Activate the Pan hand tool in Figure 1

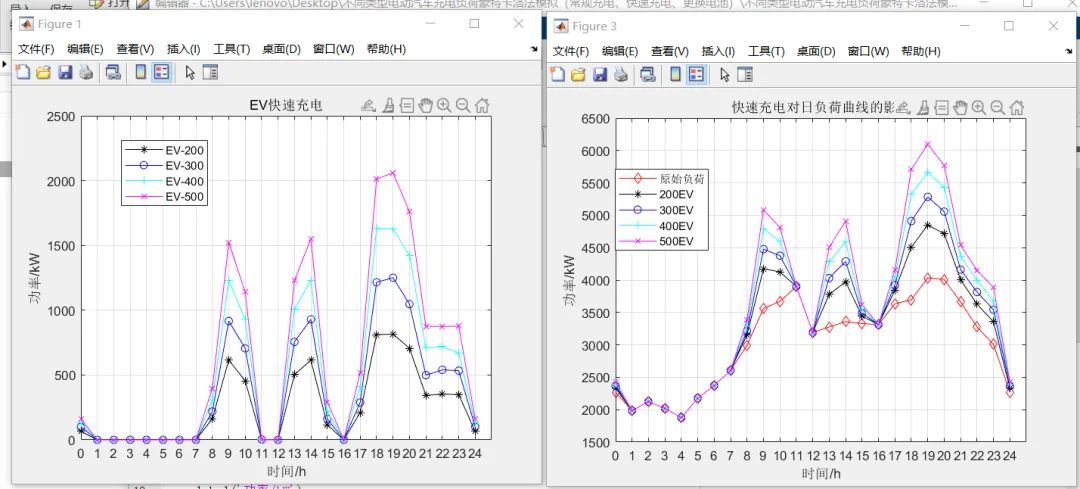[x=426, y=105]
